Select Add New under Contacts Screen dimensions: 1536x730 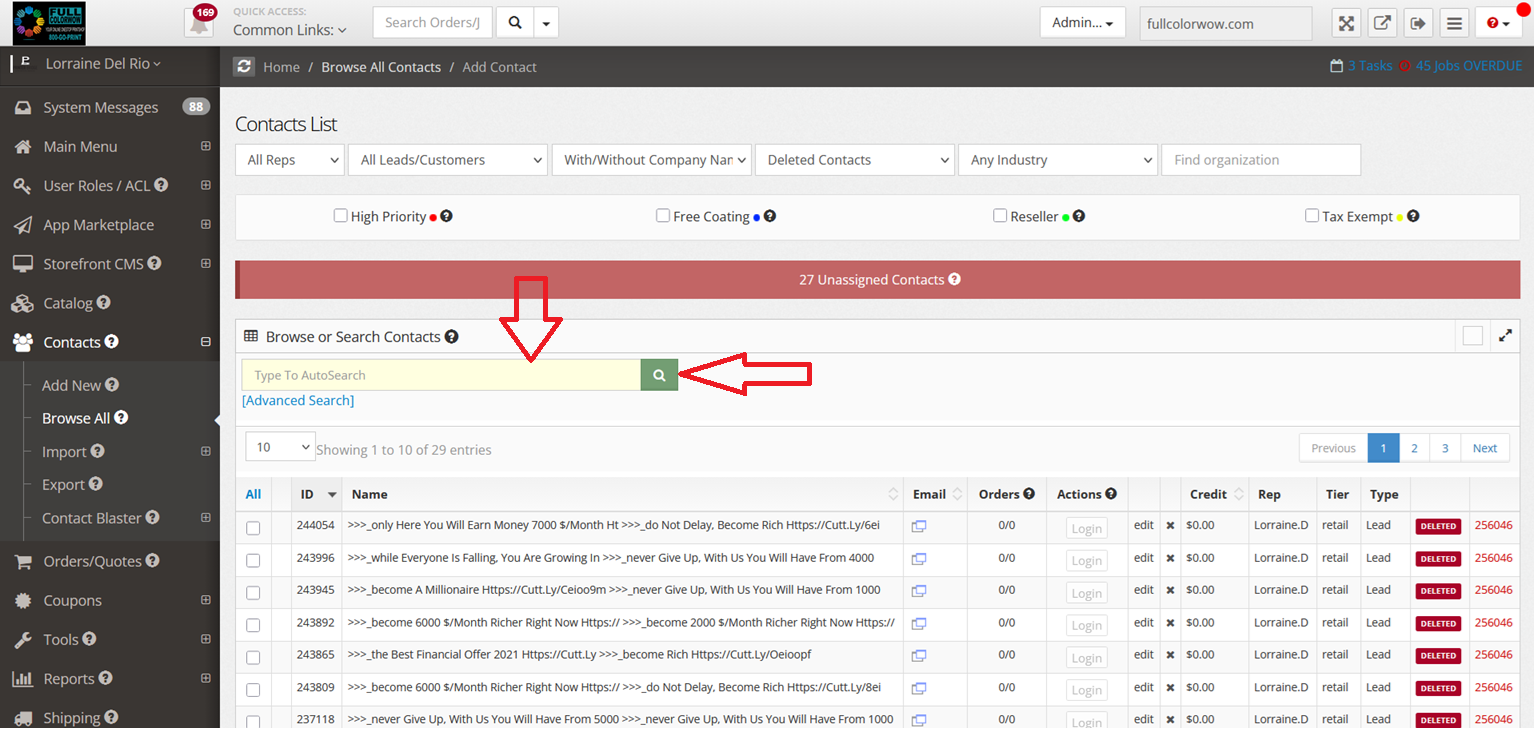pos(71,385)
